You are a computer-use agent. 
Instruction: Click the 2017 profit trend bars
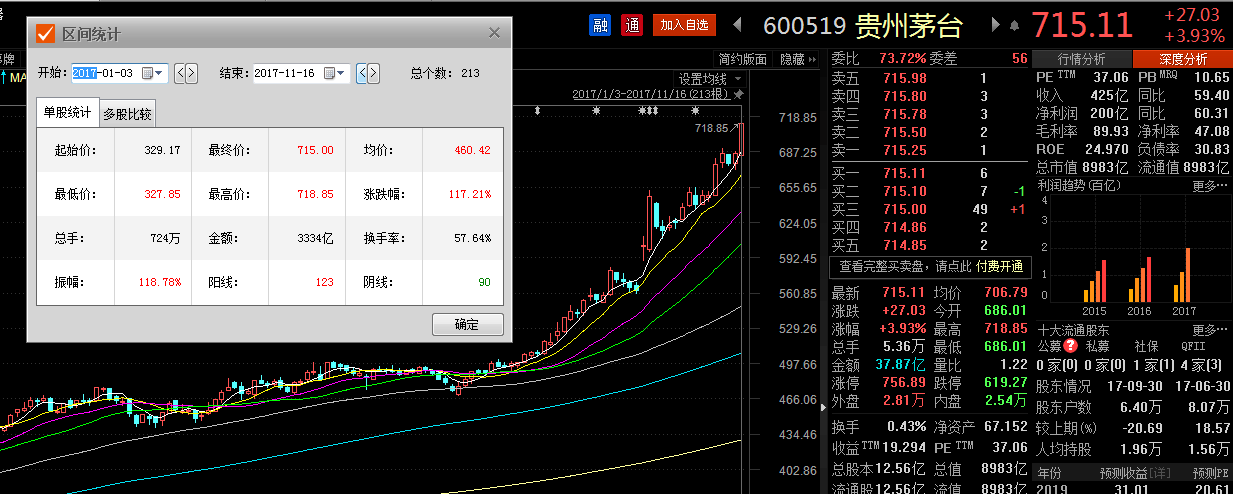(x=1183, y=274)
